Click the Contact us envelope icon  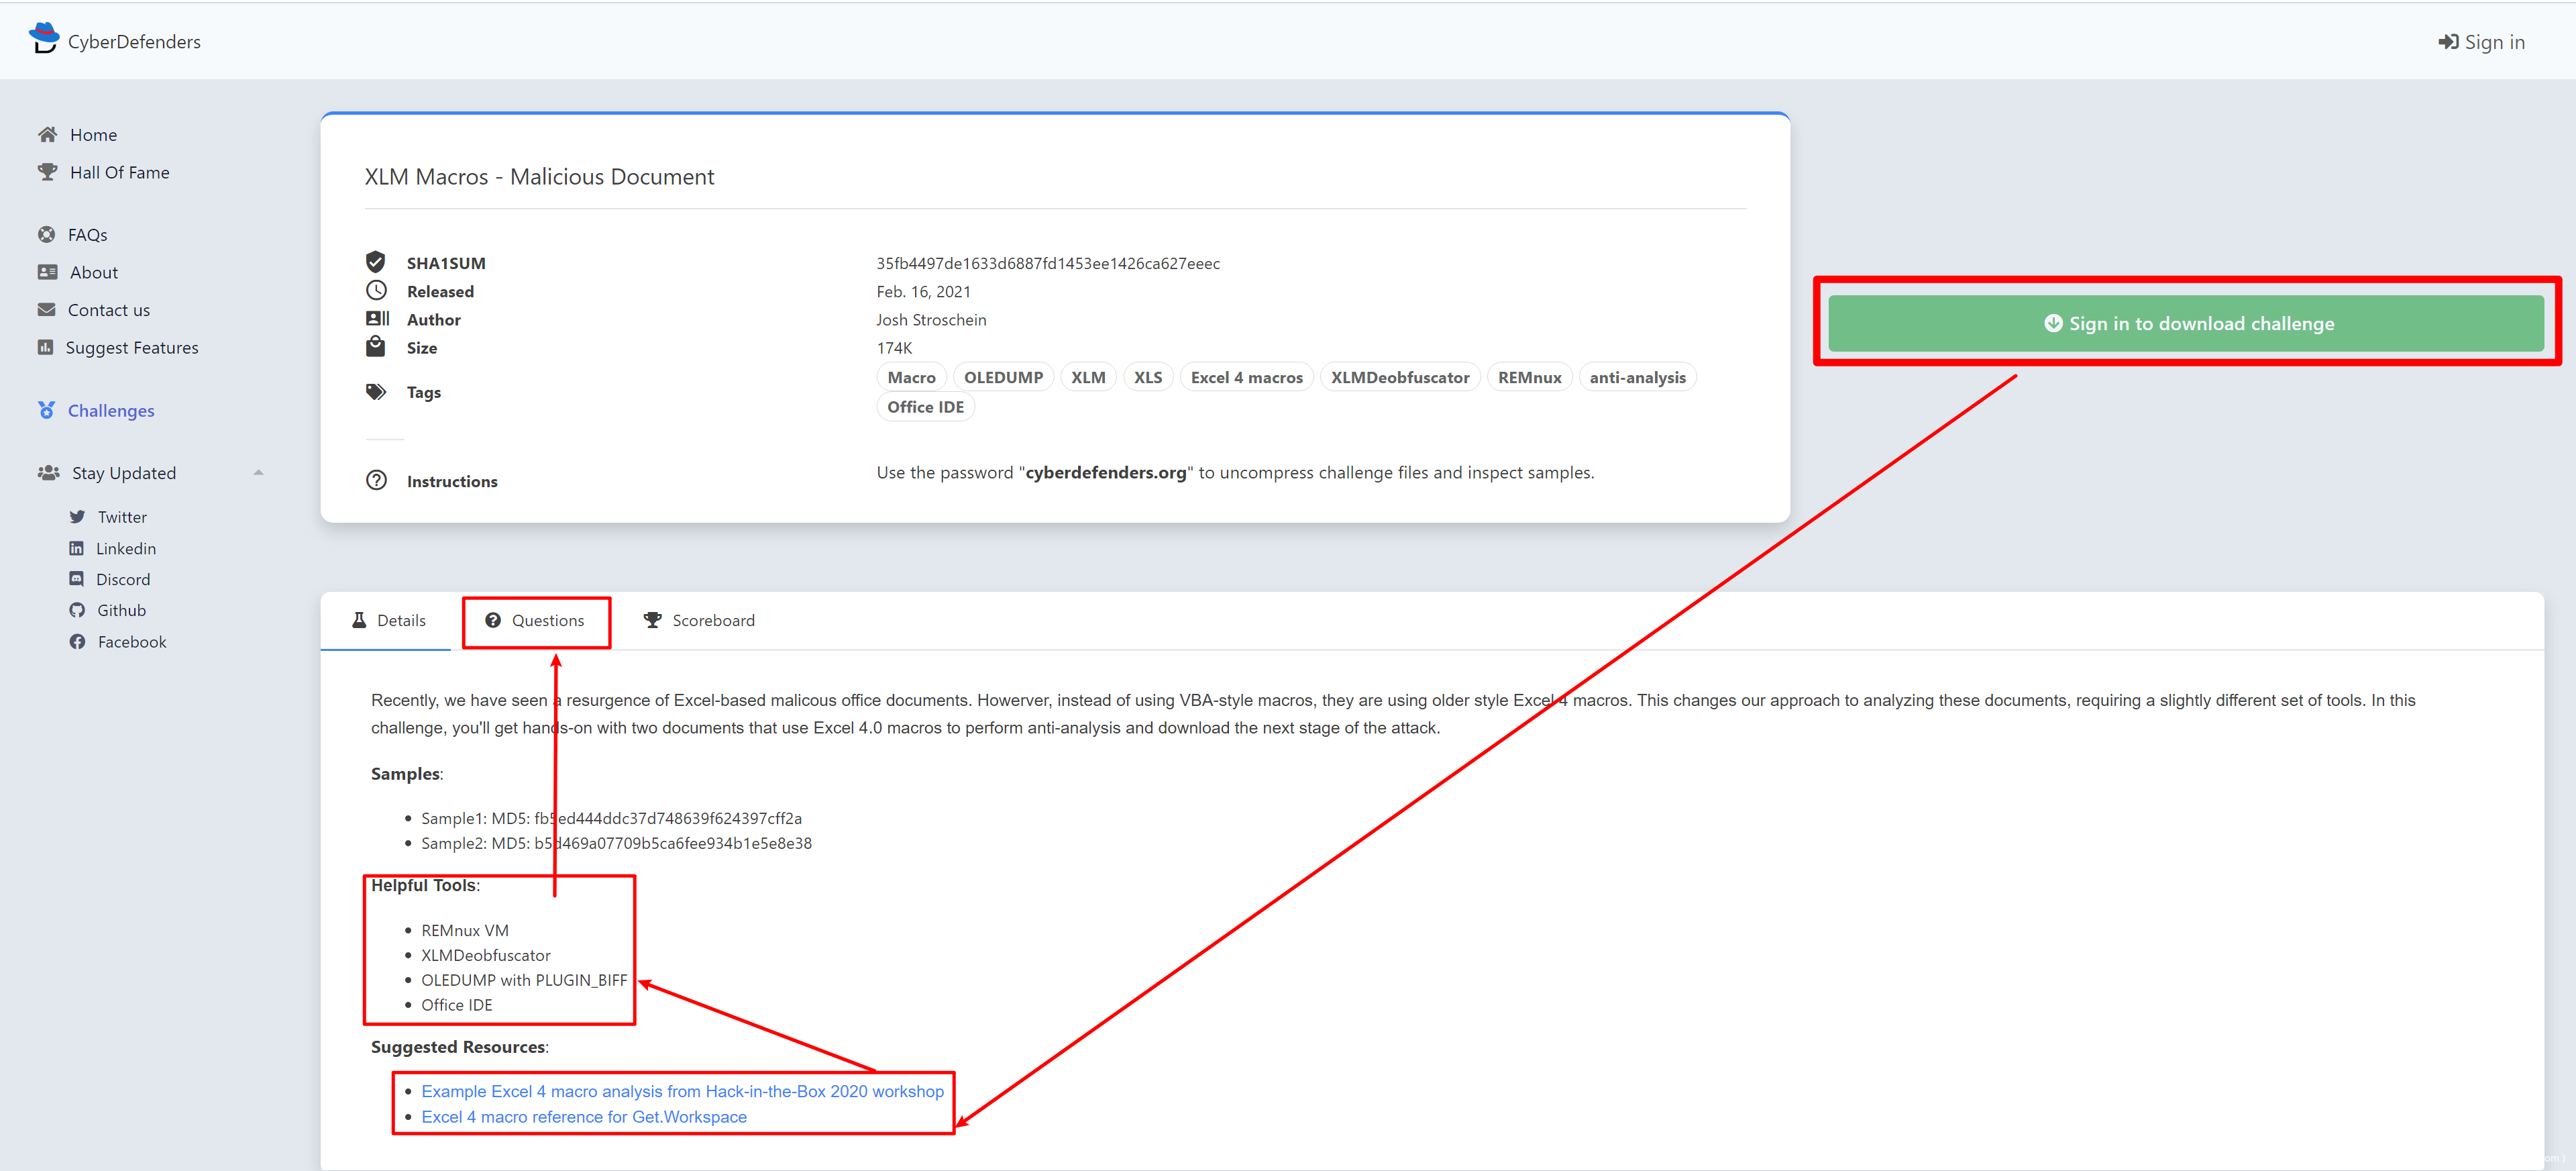click(46, 309)
